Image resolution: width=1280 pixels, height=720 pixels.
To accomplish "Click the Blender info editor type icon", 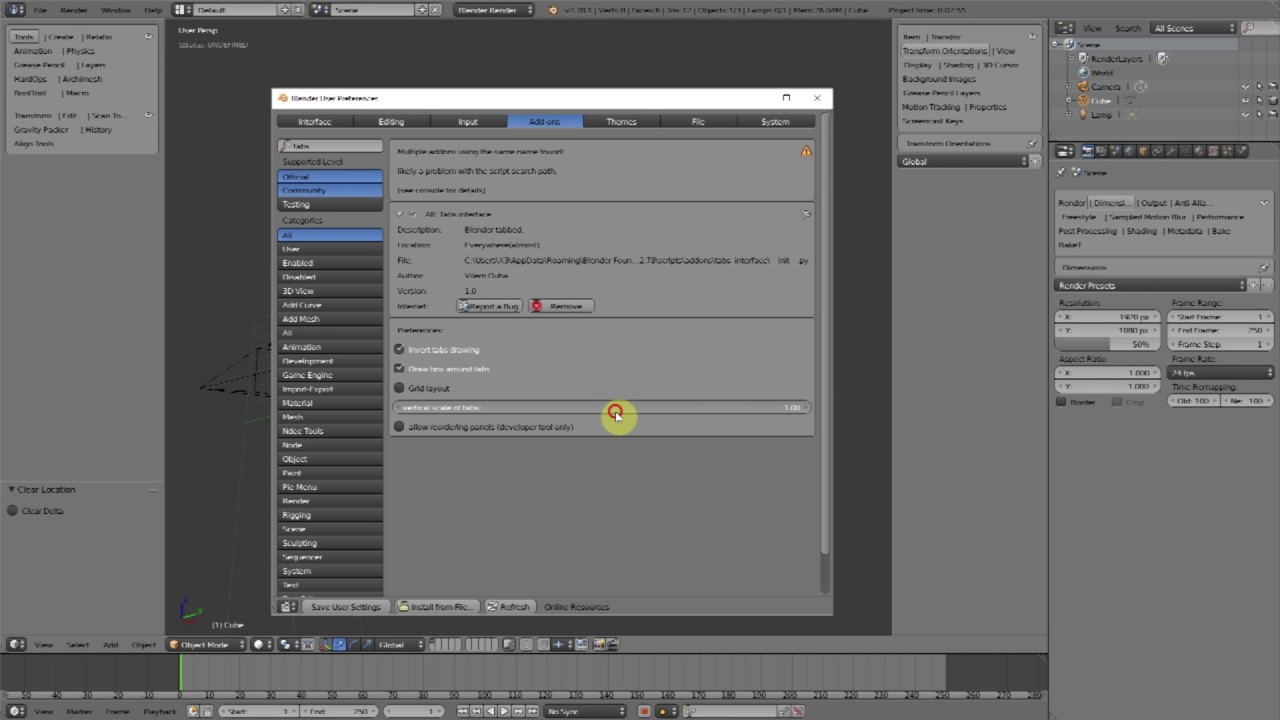I will coord(15,9).
